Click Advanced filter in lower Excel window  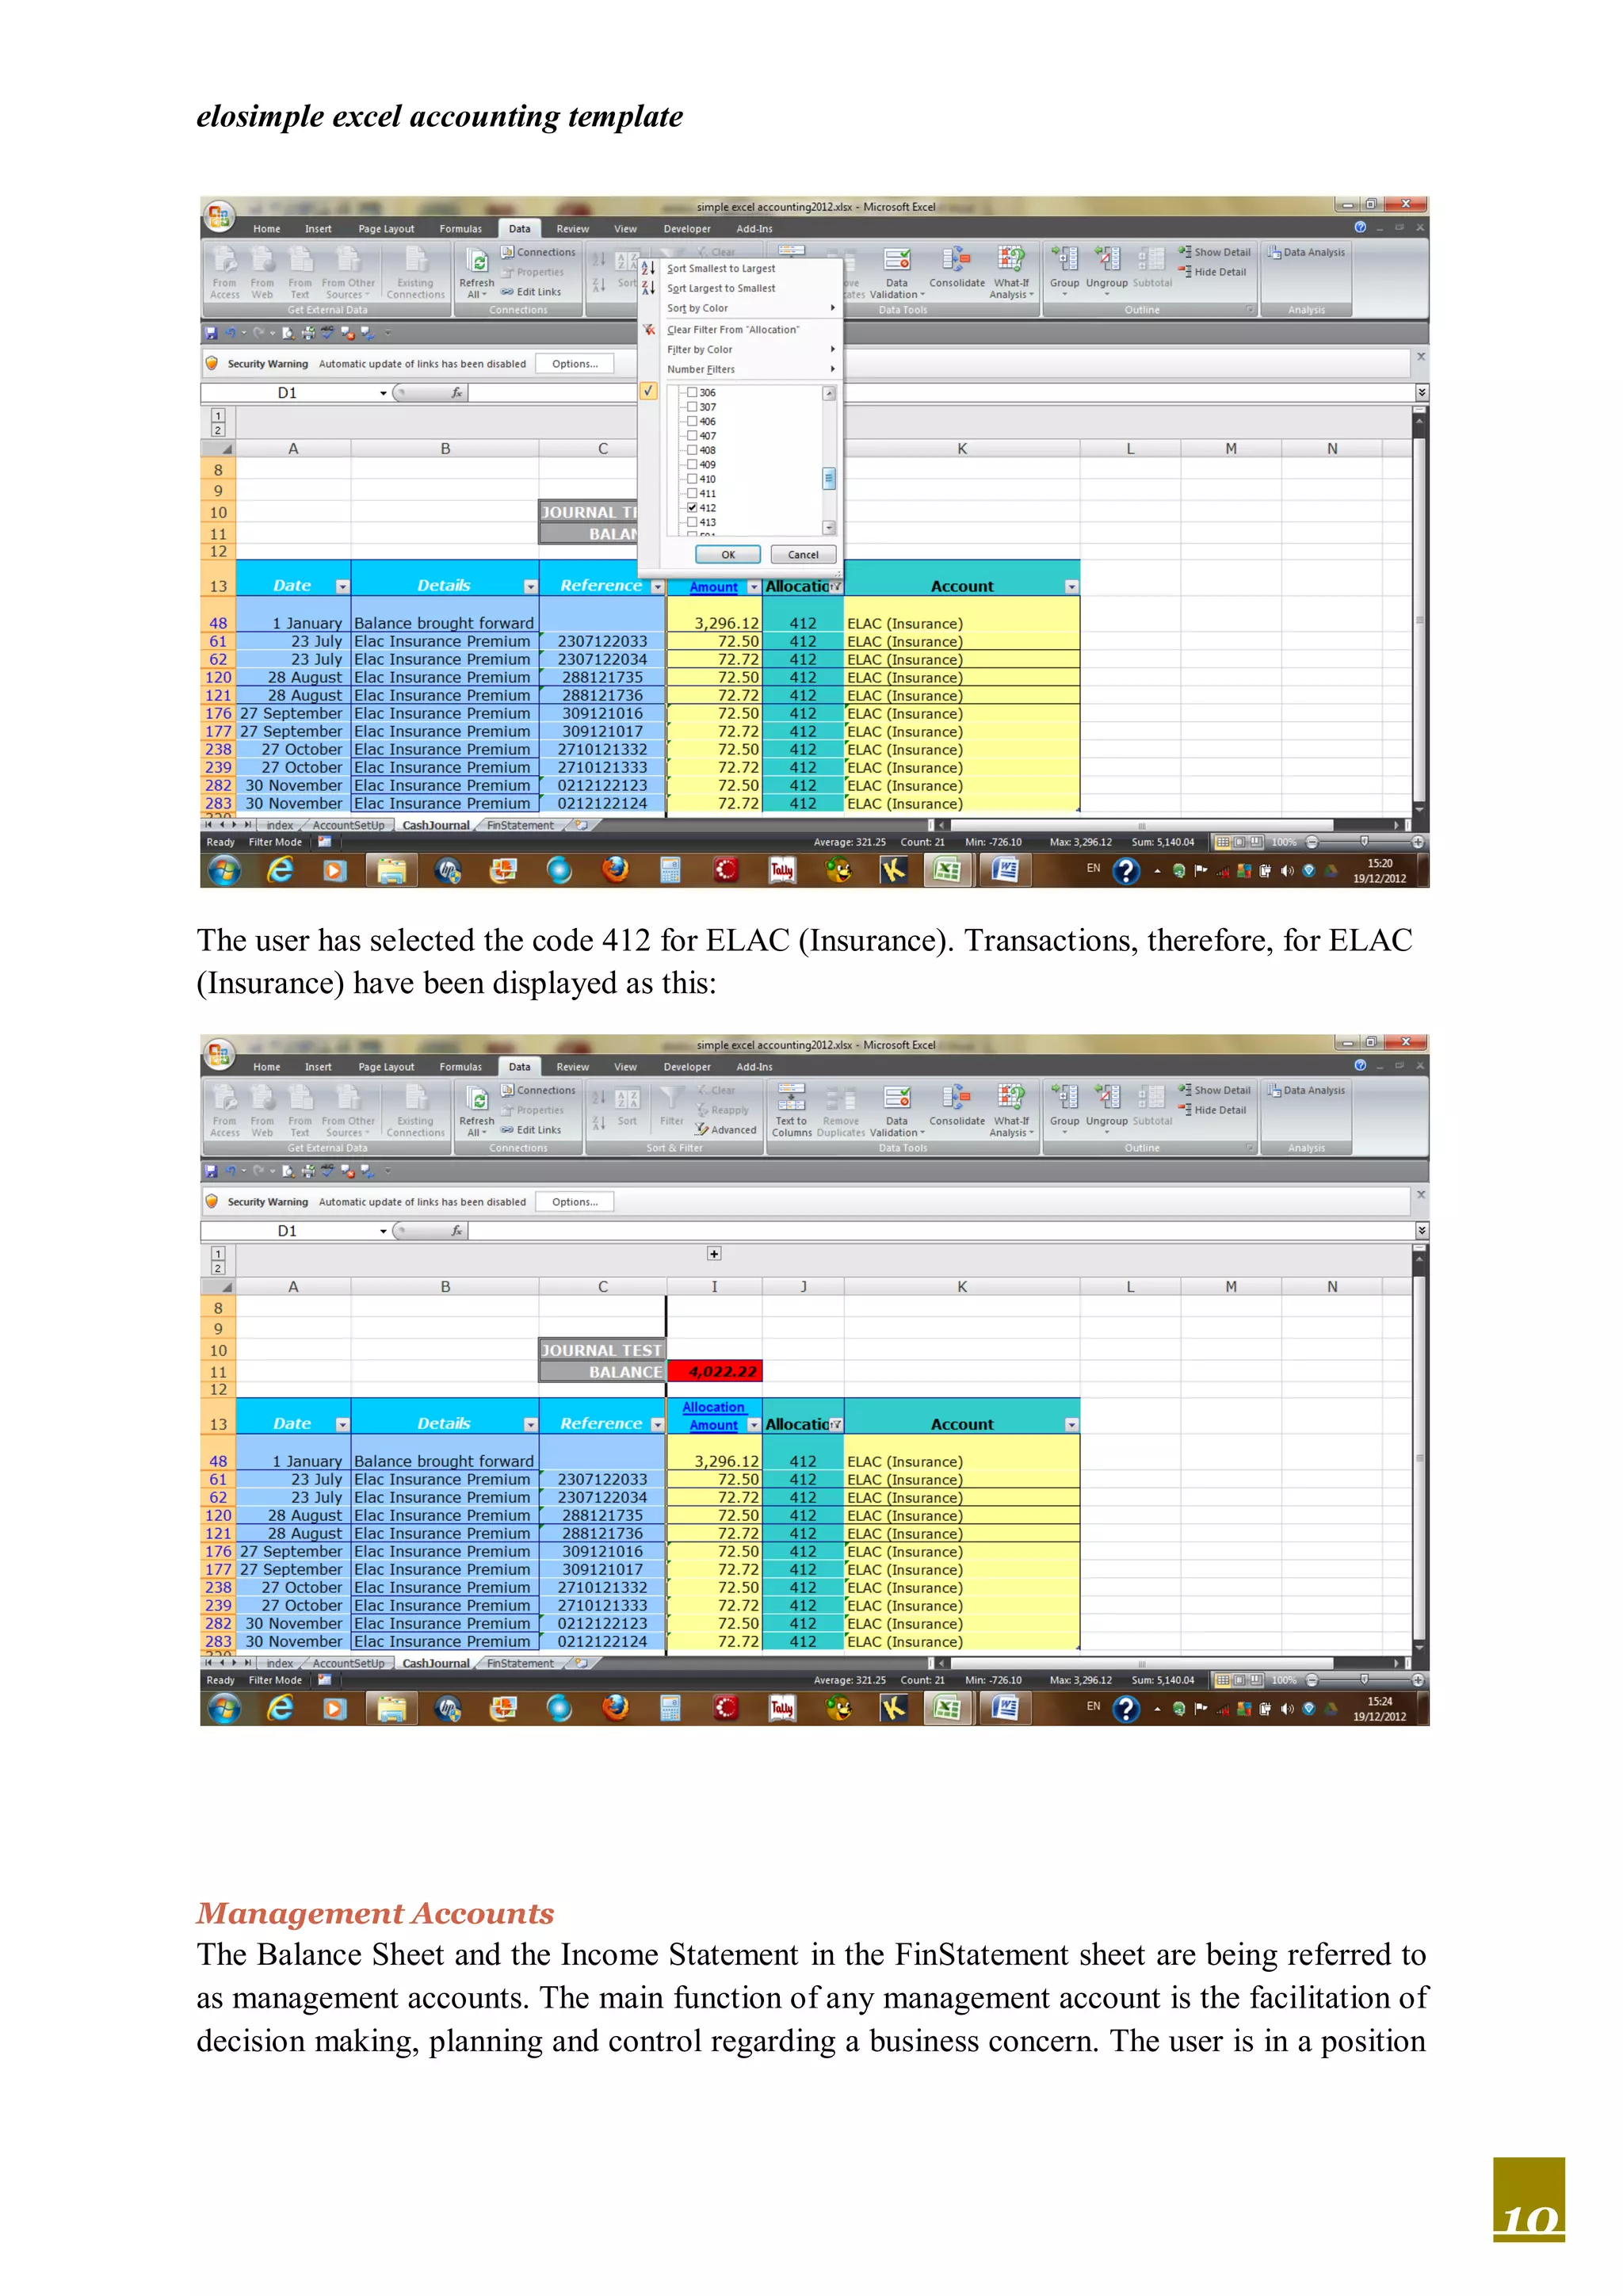pos(727,1130)
